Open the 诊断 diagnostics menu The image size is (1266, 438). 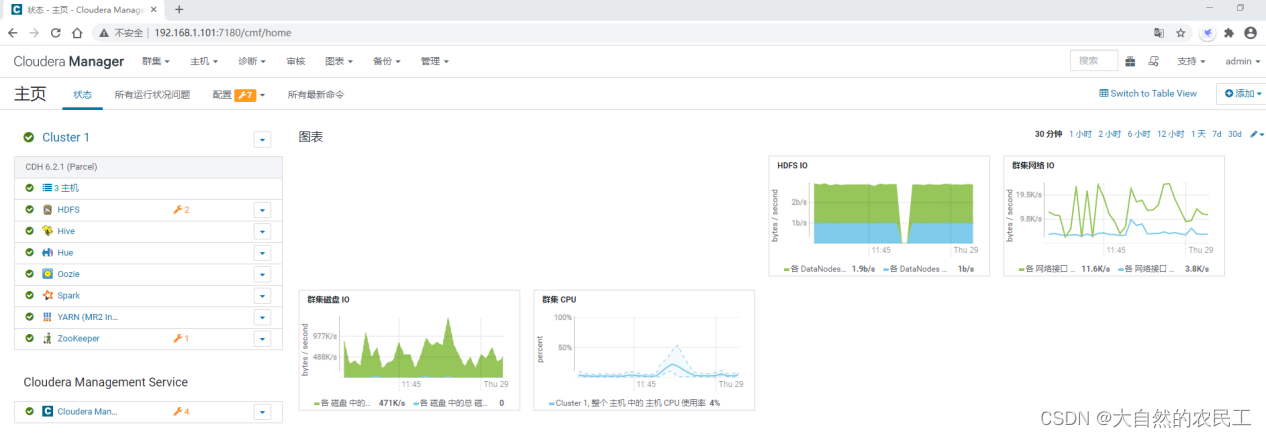pos(252,61)
